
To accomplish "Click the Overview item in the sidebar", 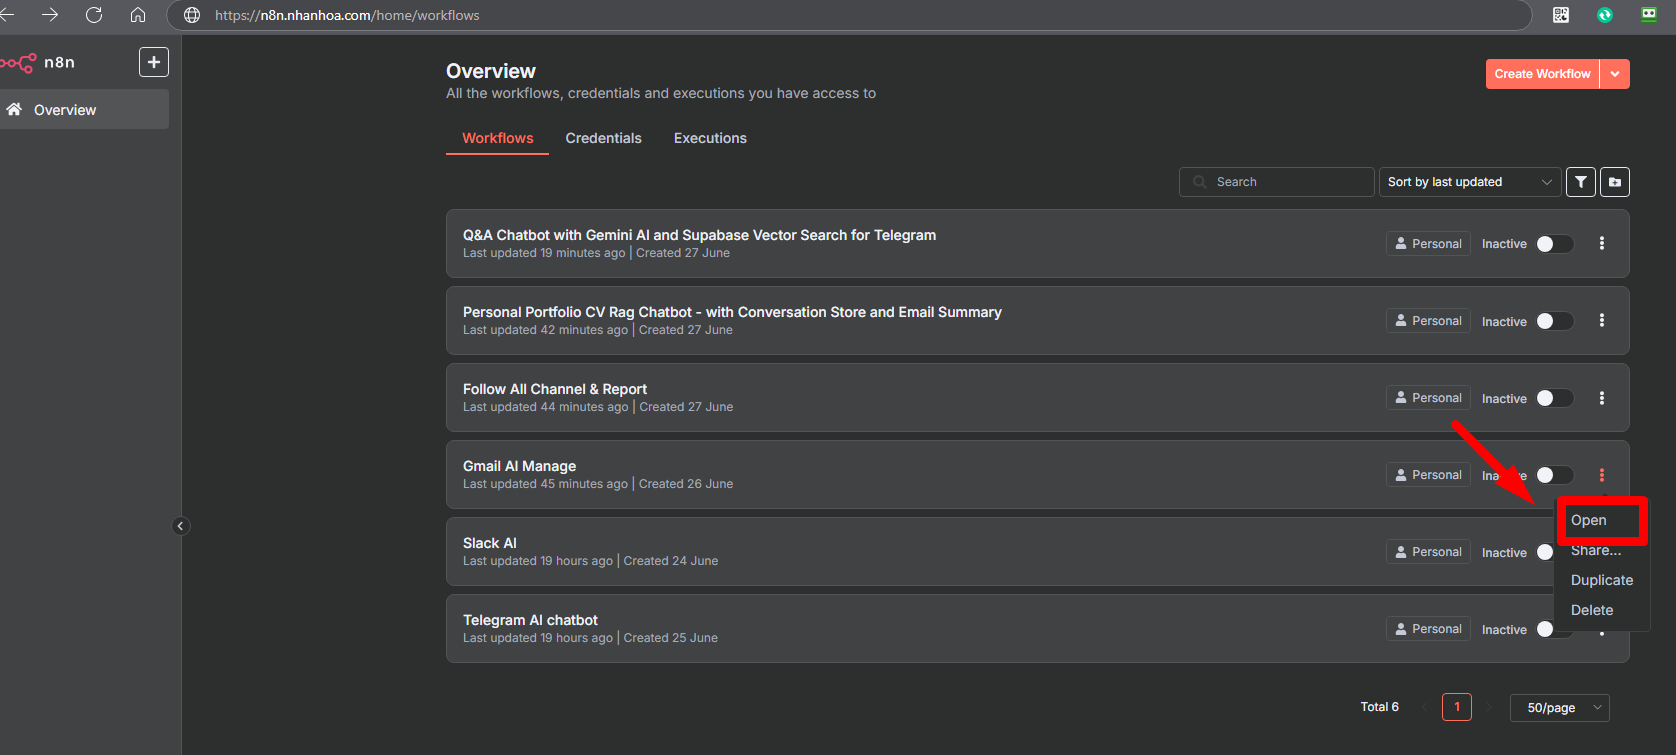I will click(84, 110).
